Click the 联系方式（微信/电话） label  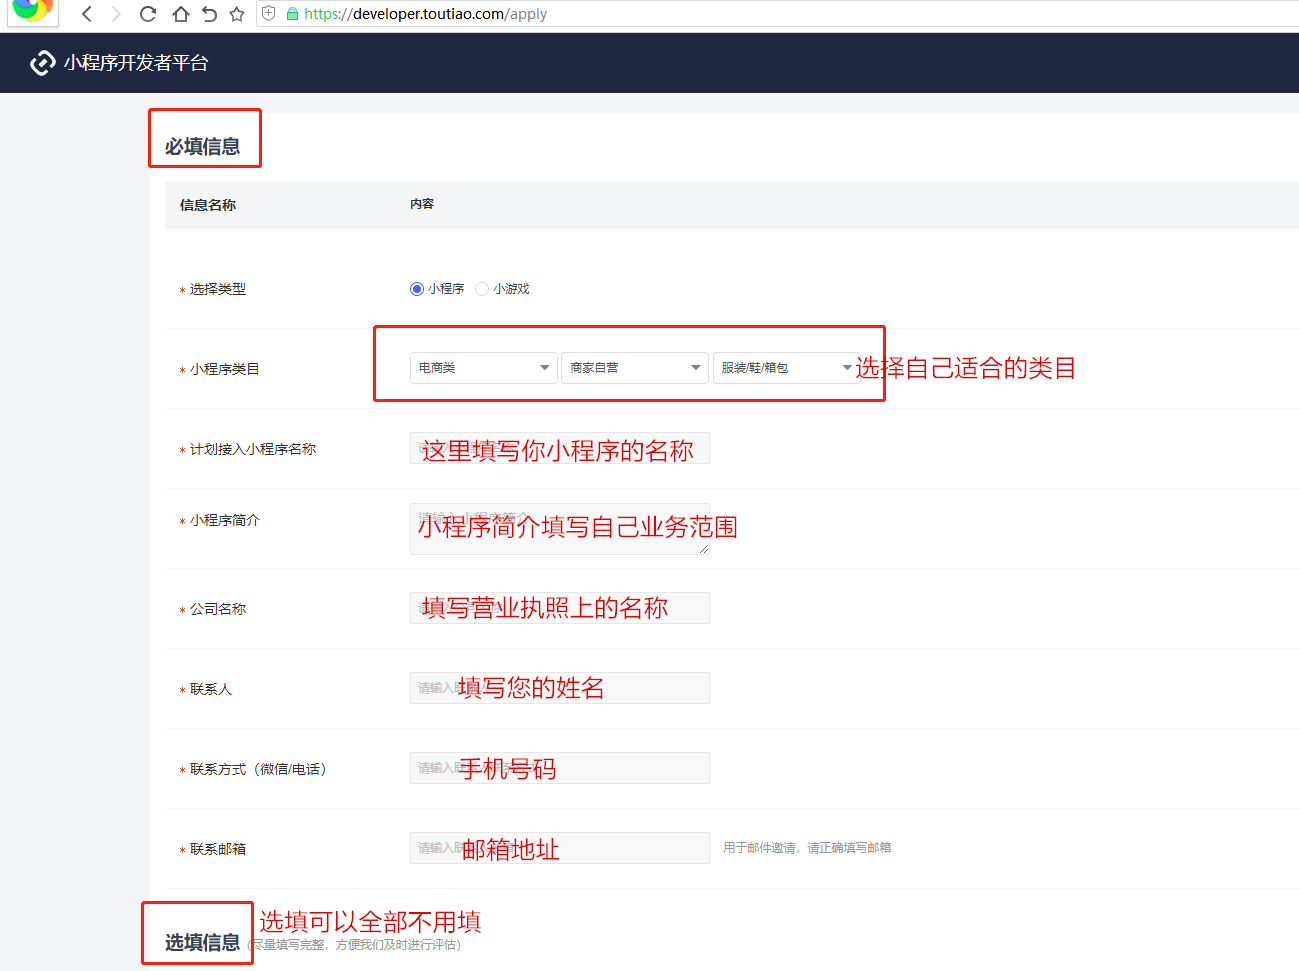(258, 769)
